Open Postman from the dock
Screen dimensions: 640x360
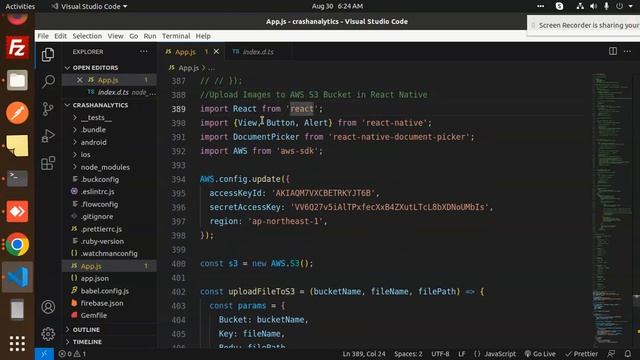point(17,113)
